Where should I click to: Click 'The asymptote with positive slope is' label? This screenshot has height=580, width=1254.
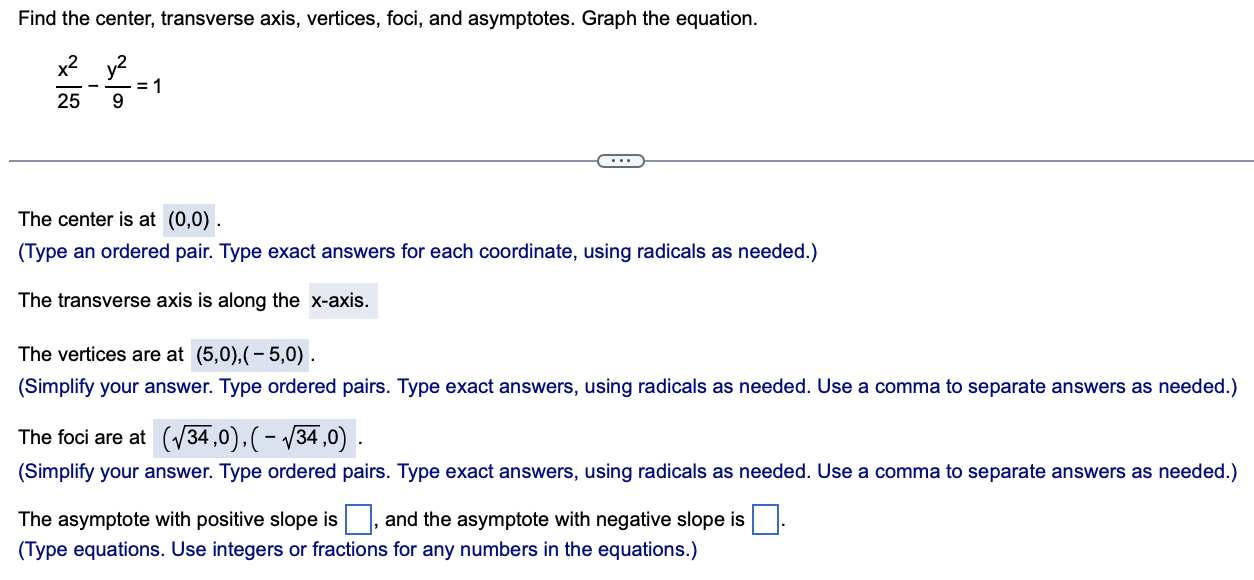(x=176, y=518)
